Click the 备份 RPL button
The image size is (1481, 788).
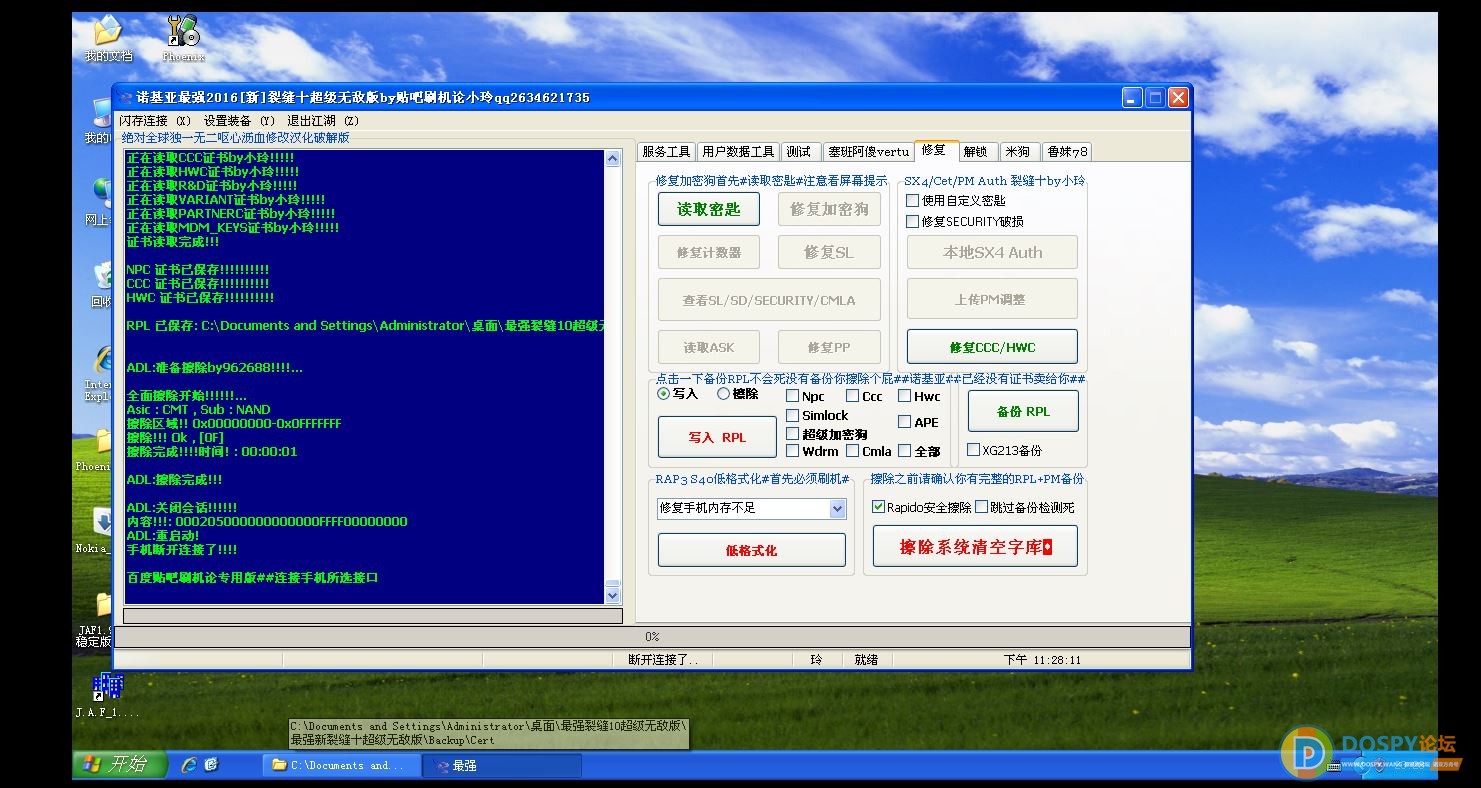tap(1023, 411)
